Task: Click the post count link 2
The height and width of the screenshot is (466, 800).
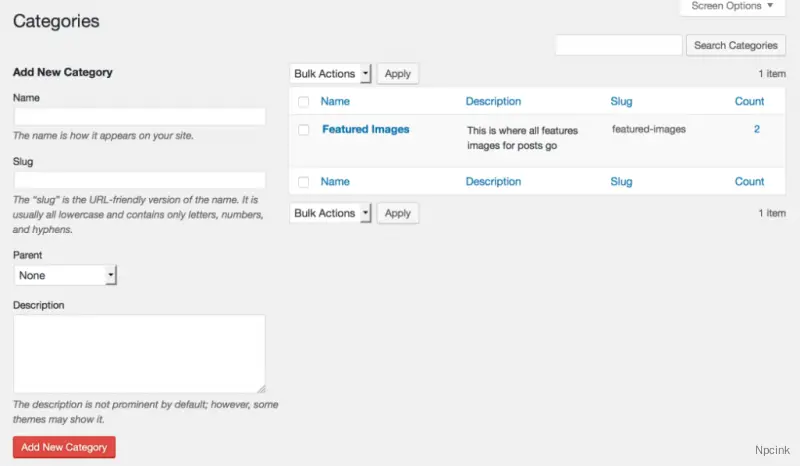Action: [757, 129]
